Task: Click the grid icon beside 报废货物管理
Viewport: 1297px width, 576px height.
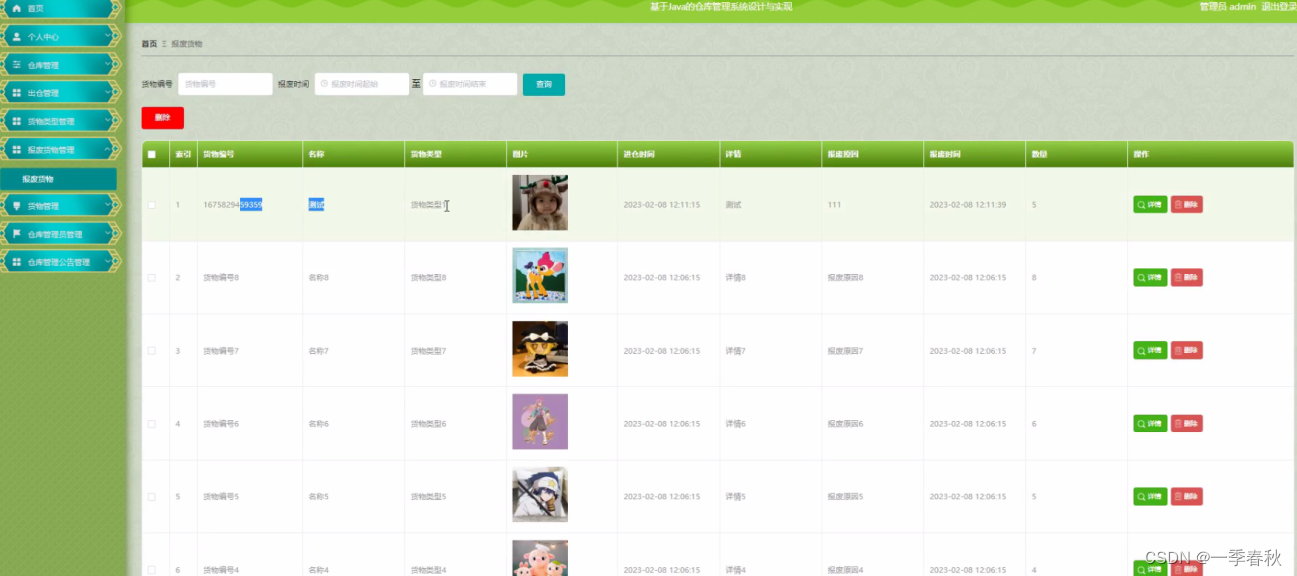Action: [x=16, y=149]
